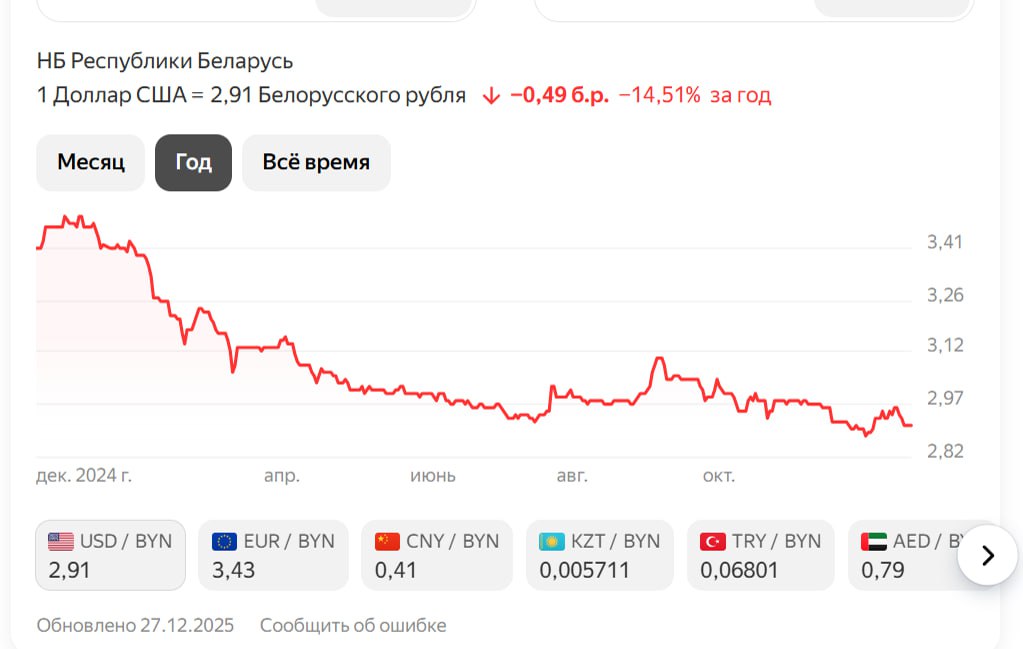Screen dimensions: 1023x649
Task: Open the CNY / BYN rate
Action: click(x=436, y=555)
